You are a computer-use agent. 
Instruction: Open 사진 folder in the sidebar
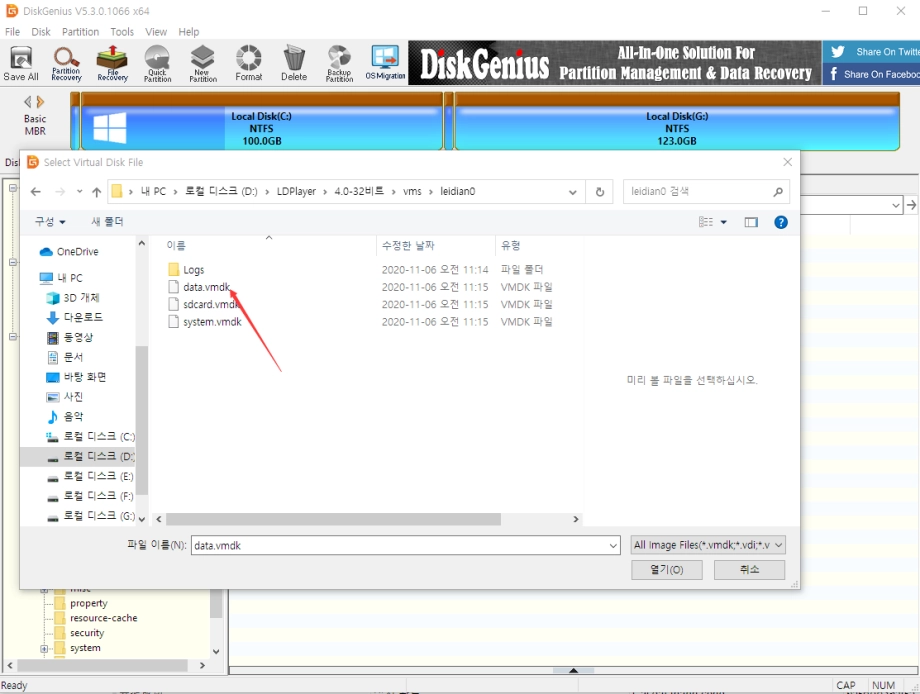(x=65, y=397)
